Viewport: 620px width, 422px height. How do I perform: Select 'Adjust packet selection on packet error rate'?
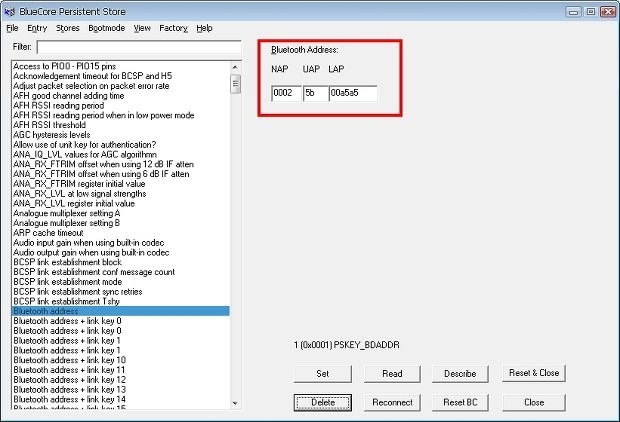click(x=121, y=86)
